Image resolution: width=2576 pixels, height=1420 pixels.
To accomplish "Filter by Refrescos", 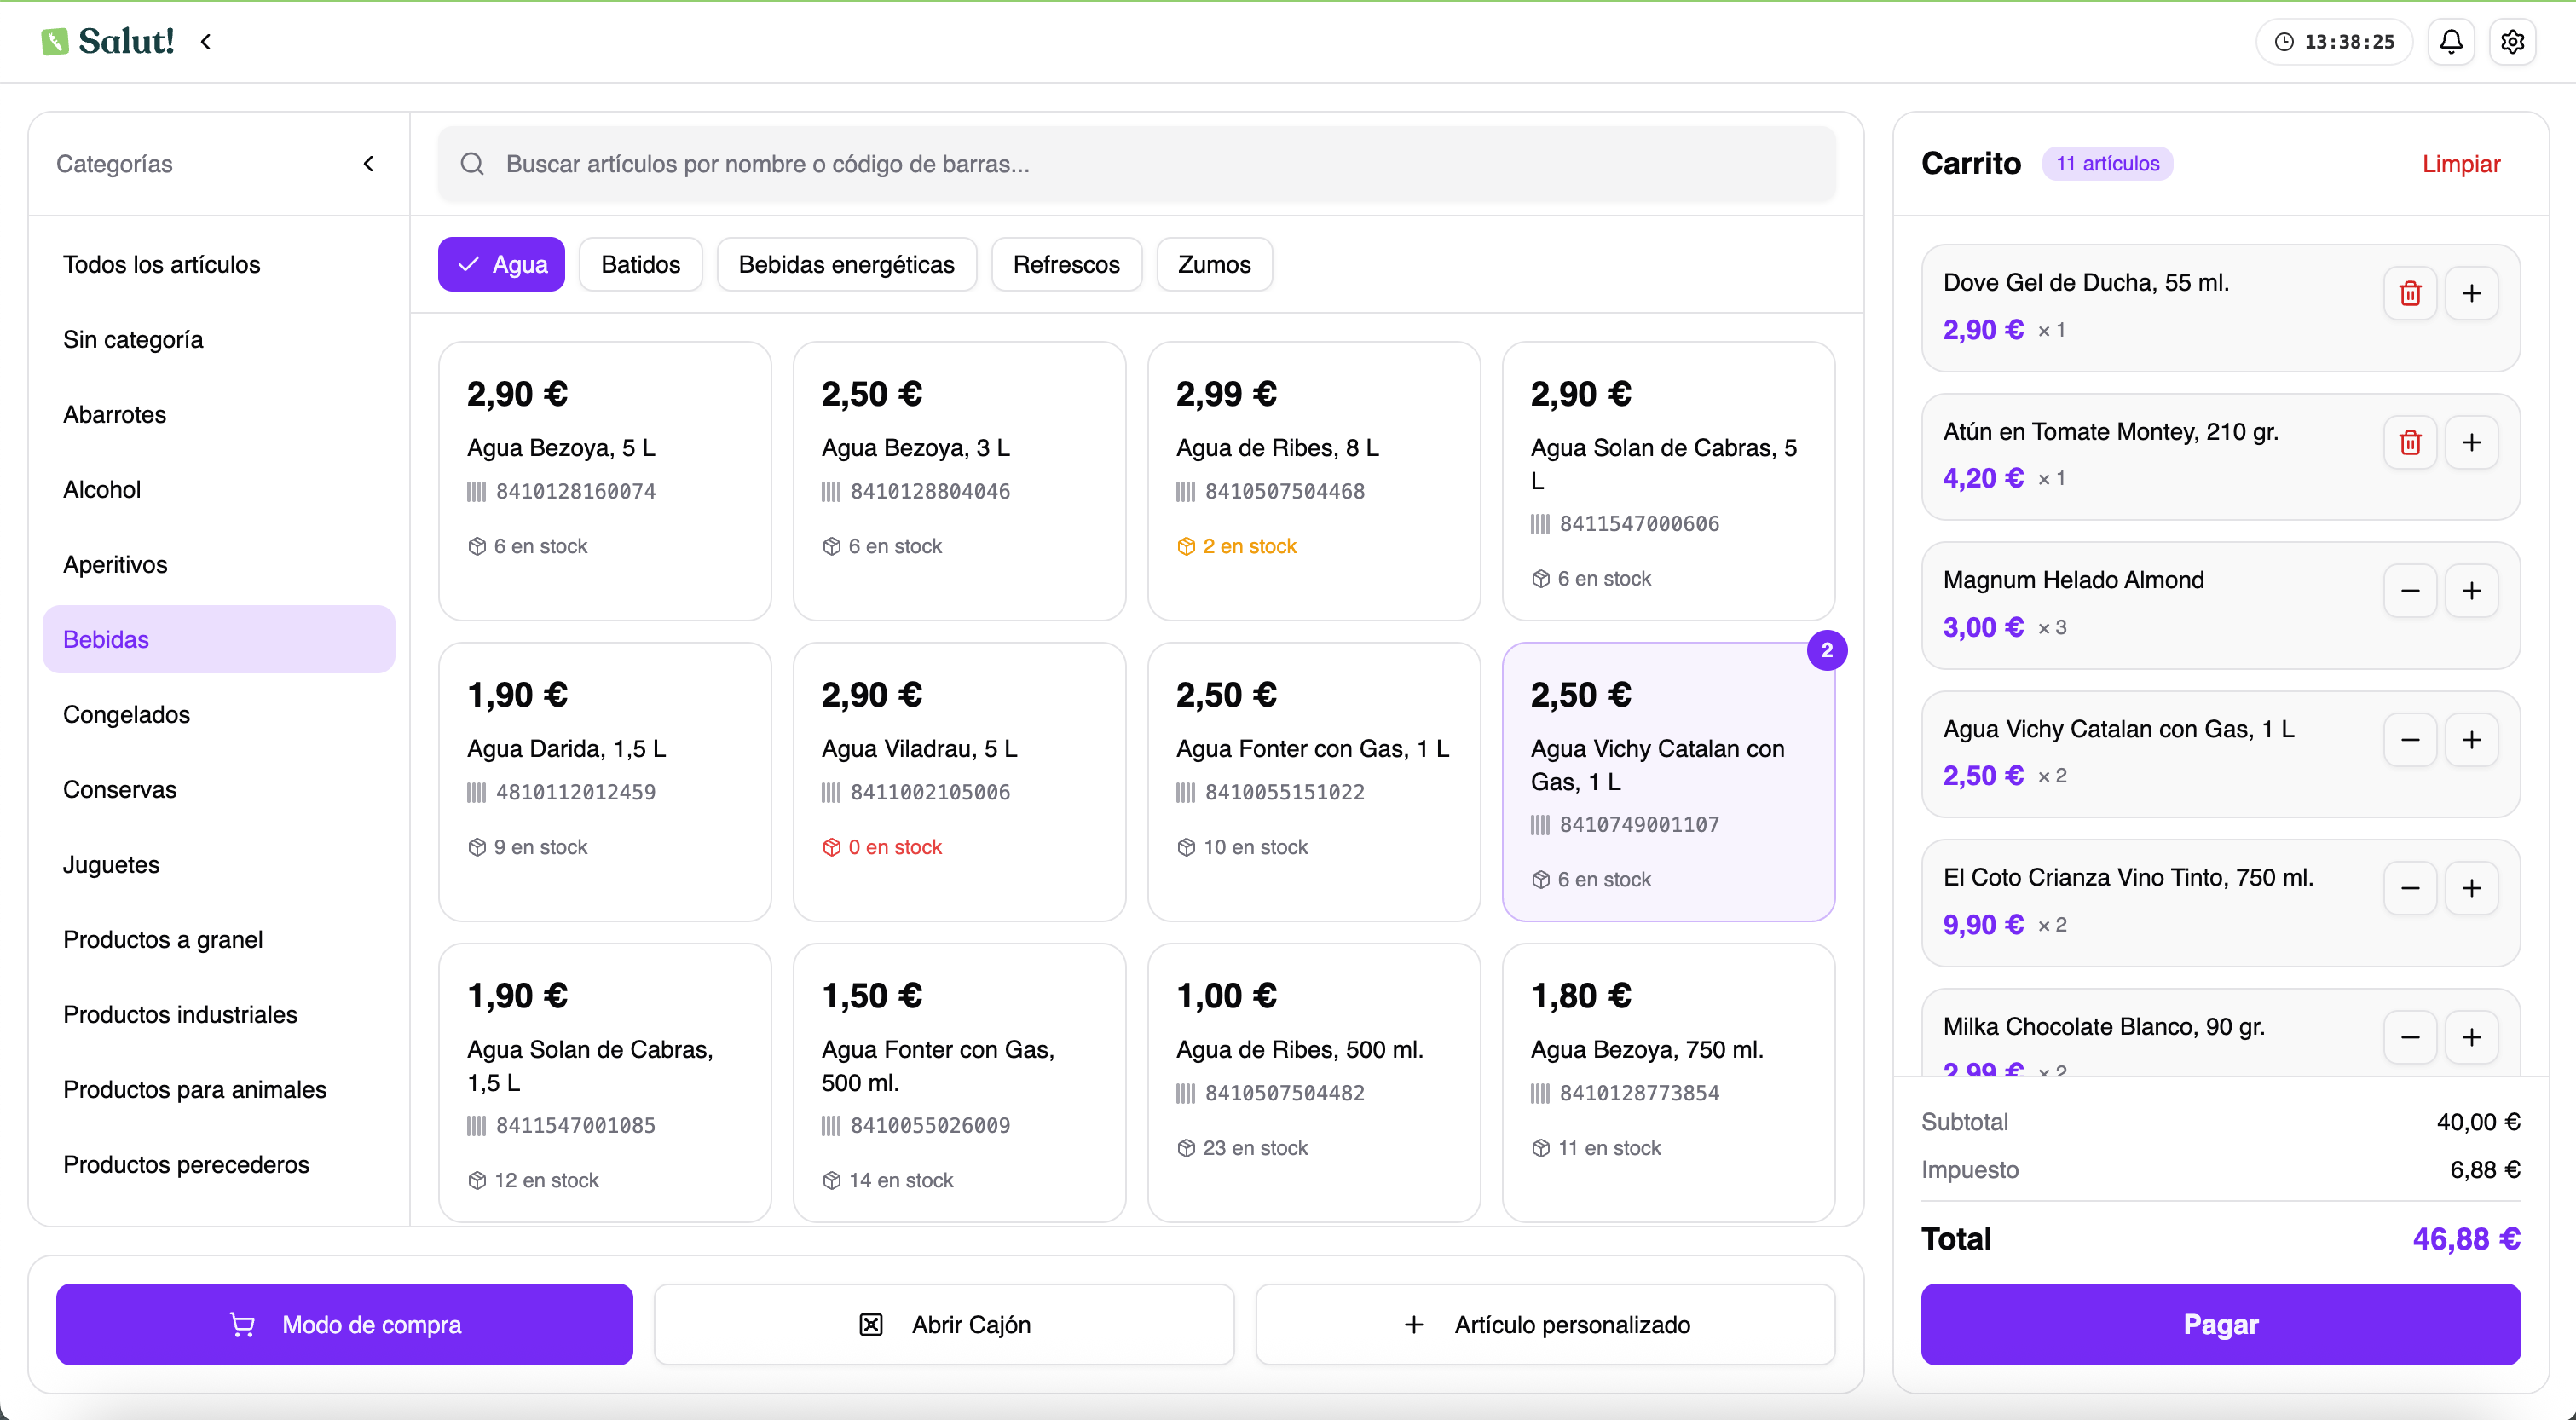I will [x=1066, y=264].
